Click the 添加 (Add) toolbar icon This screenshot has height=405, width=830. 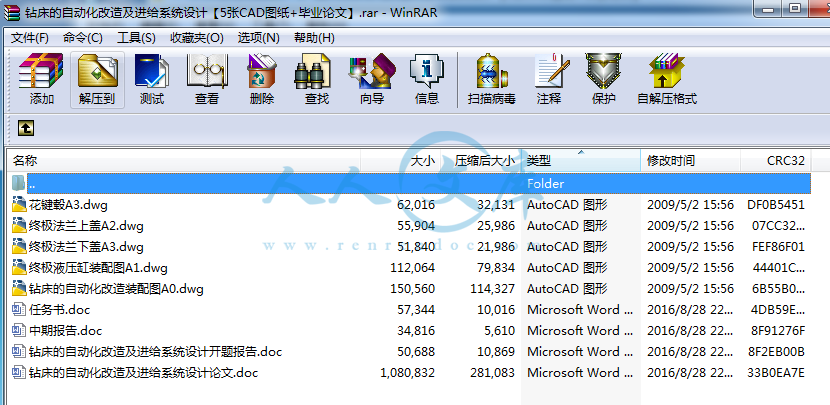[41, 79]
